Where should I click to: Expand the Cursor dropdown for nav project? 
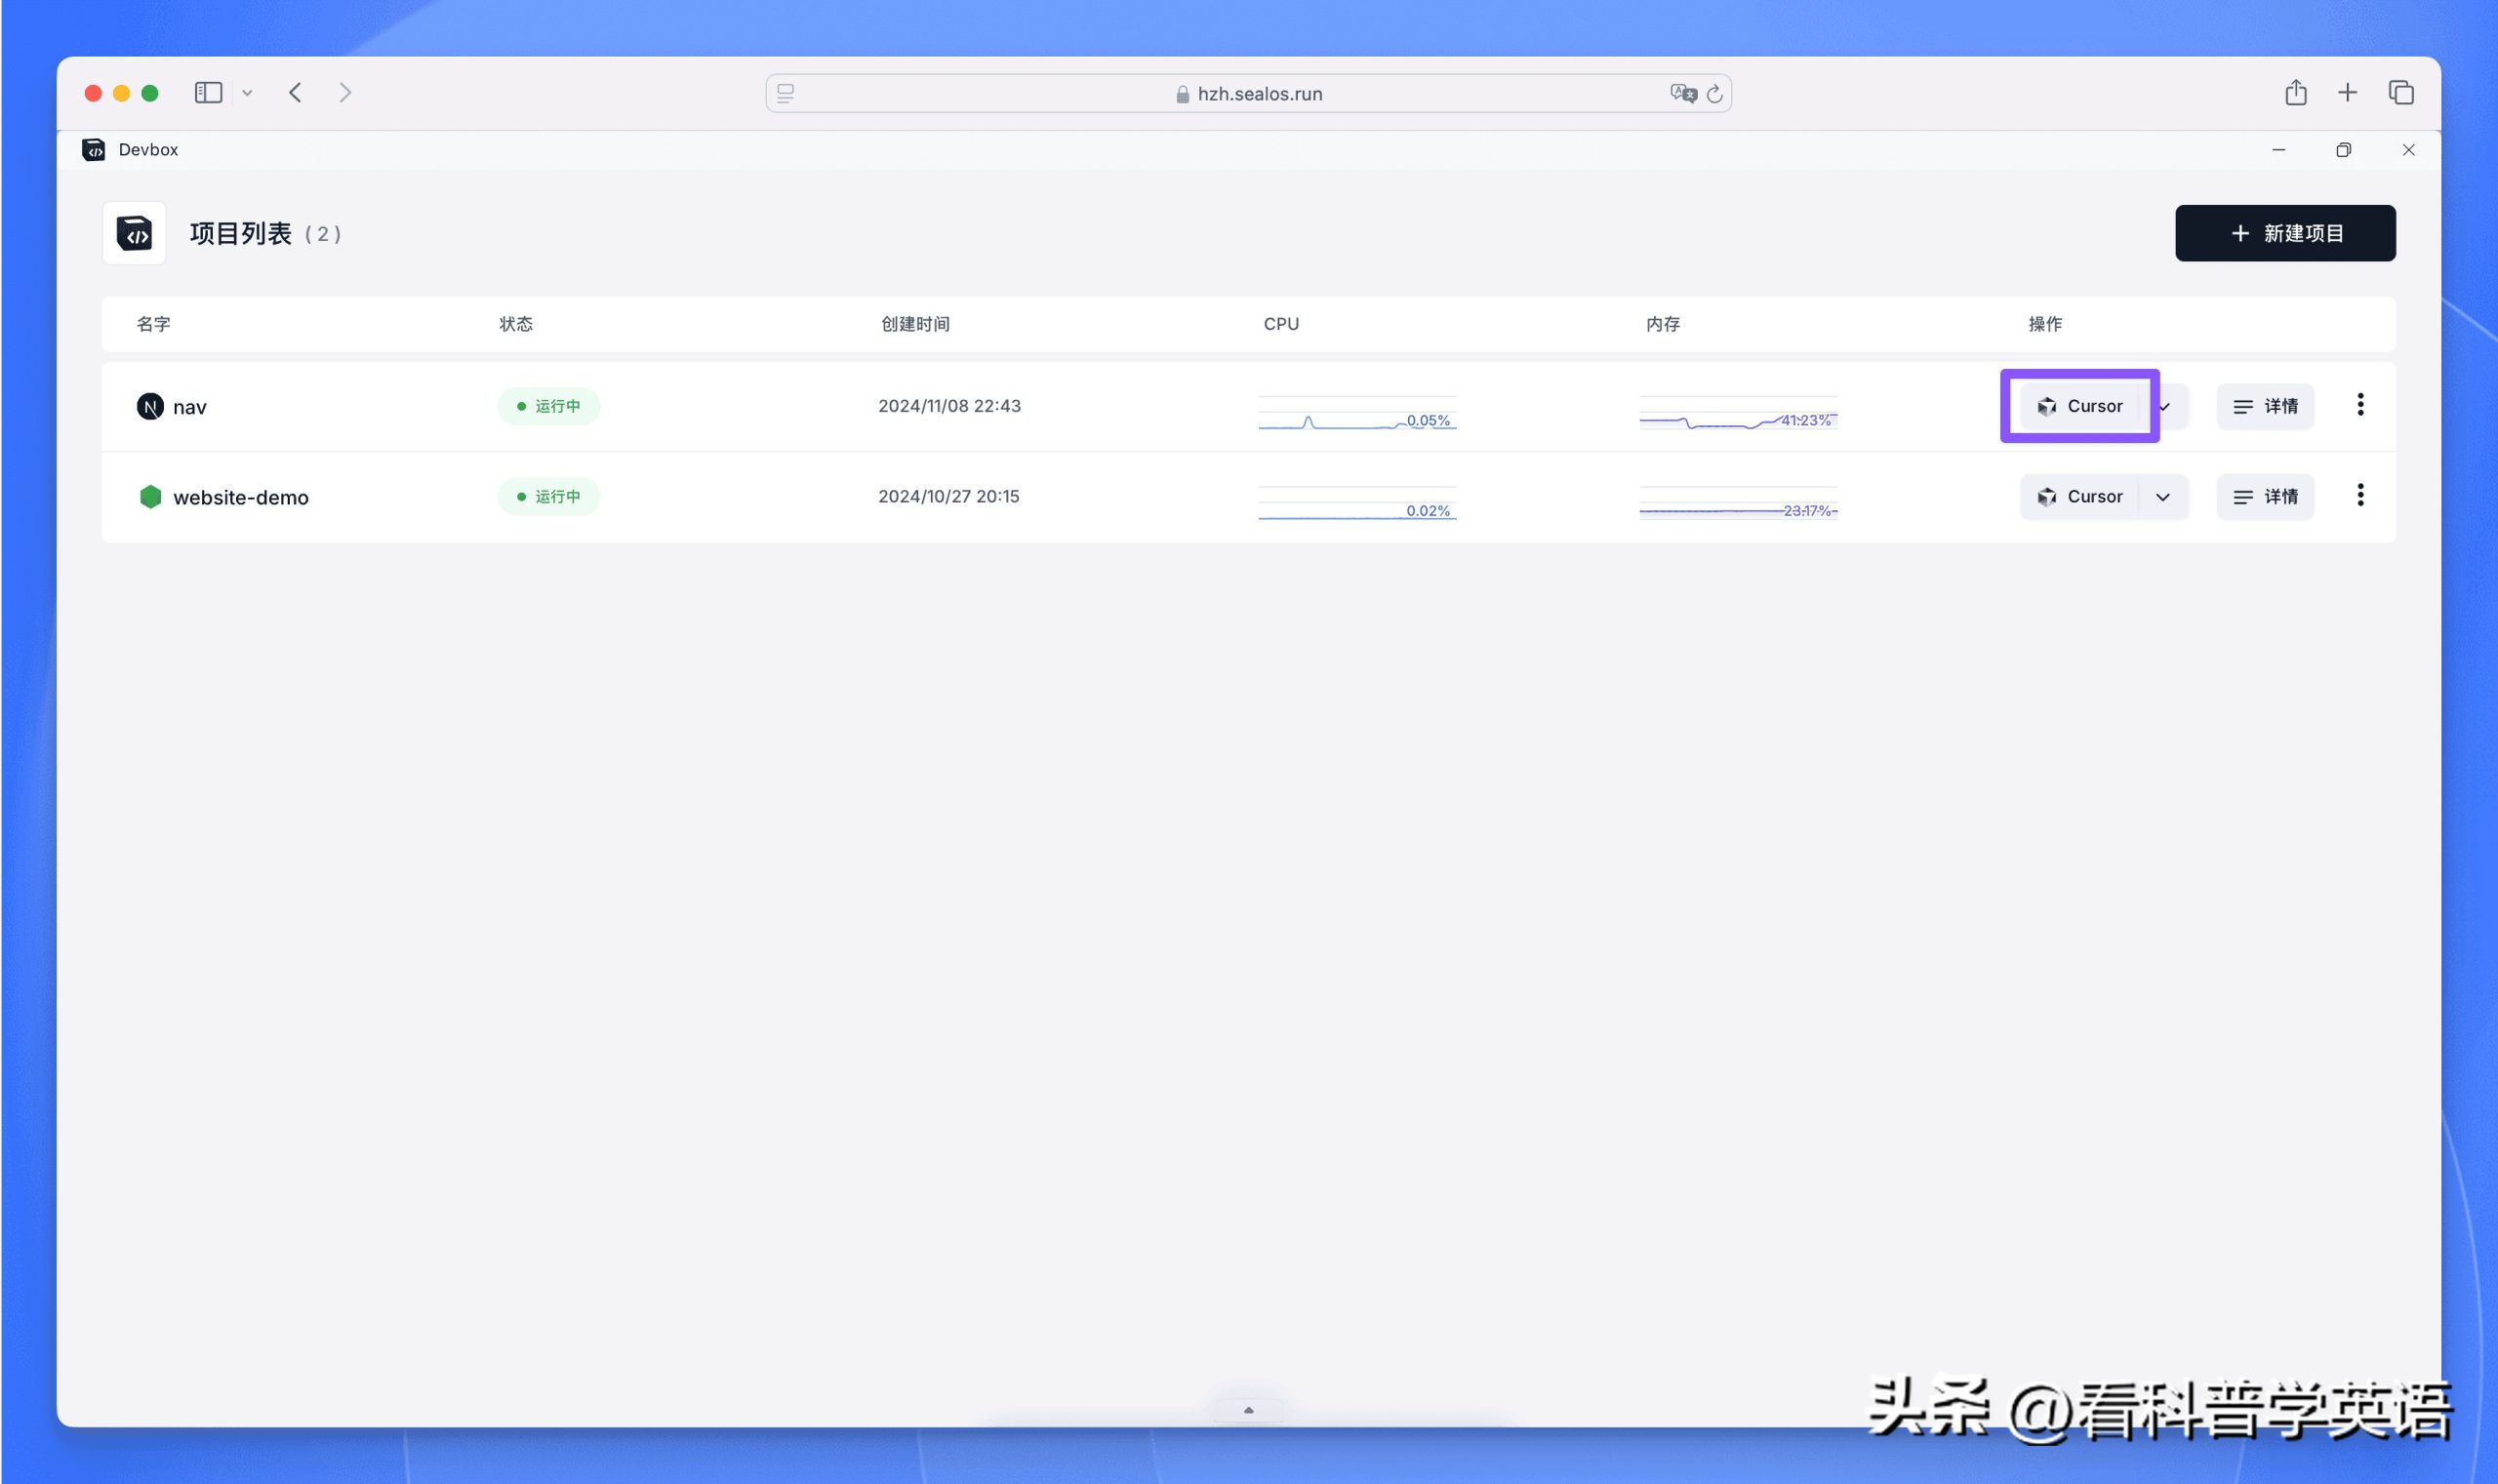pyautogui.click(x=2165, y=406)
